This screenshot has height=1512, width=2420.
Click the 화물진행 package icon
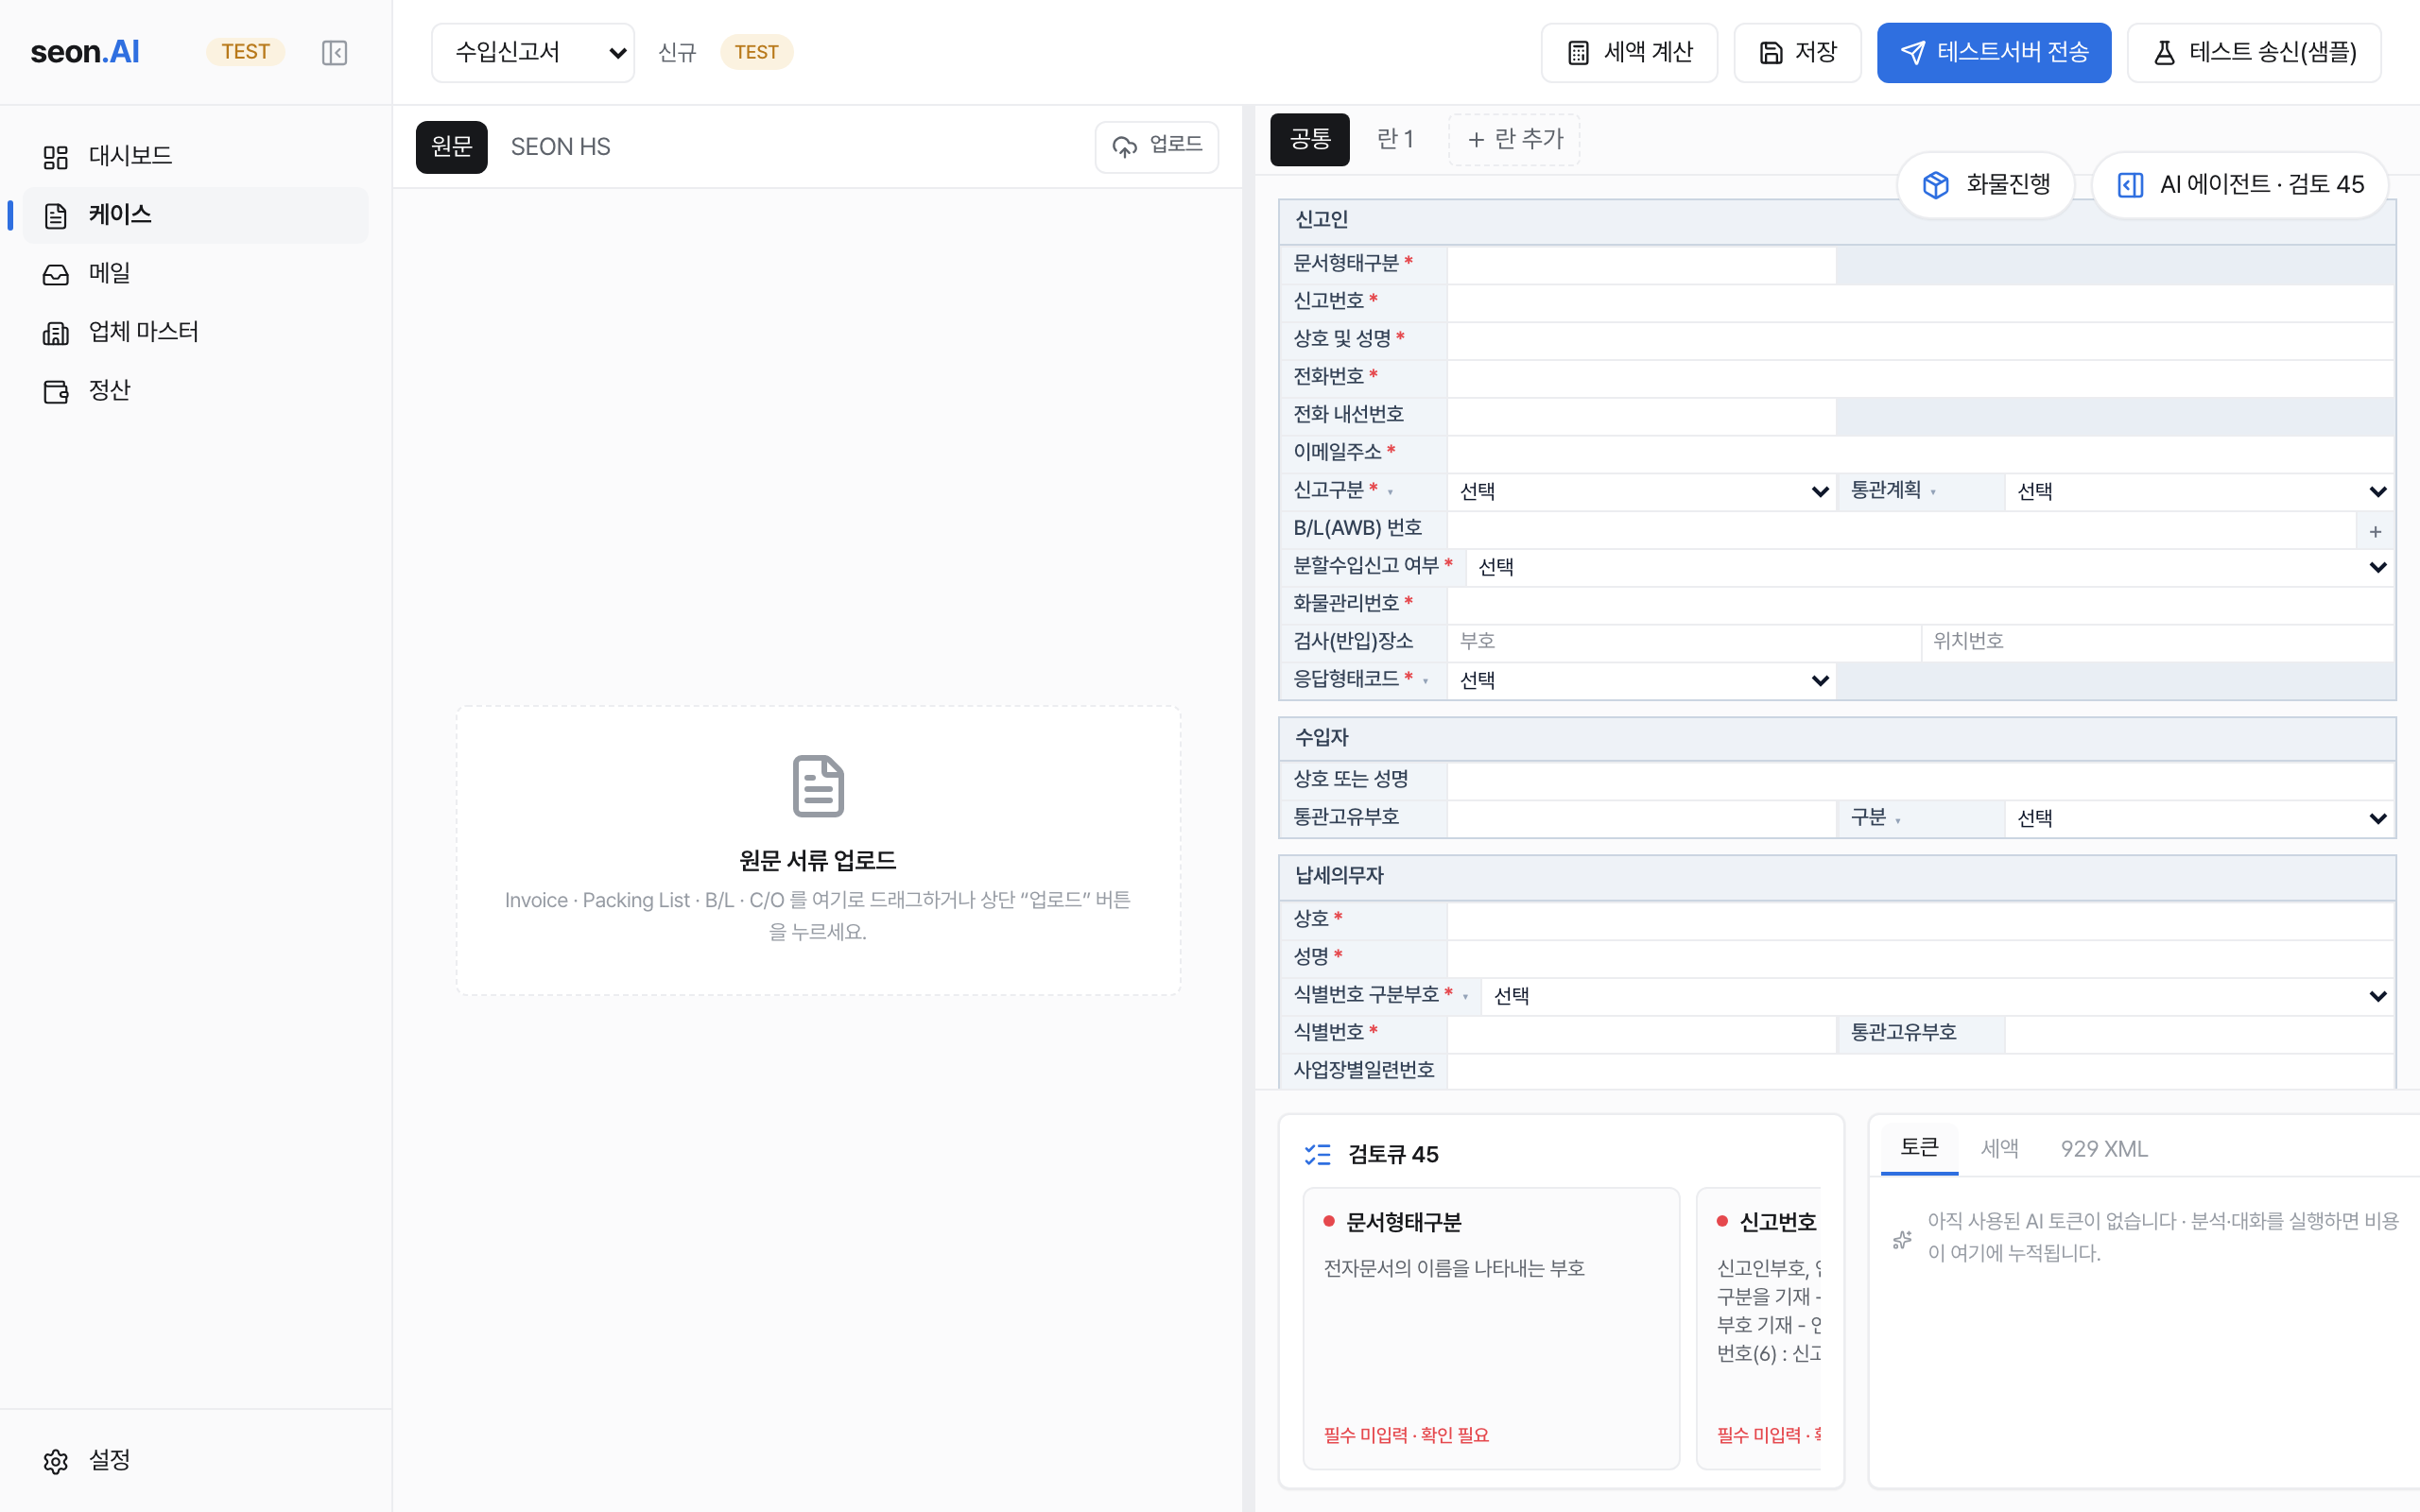(x=1936, y=185)
